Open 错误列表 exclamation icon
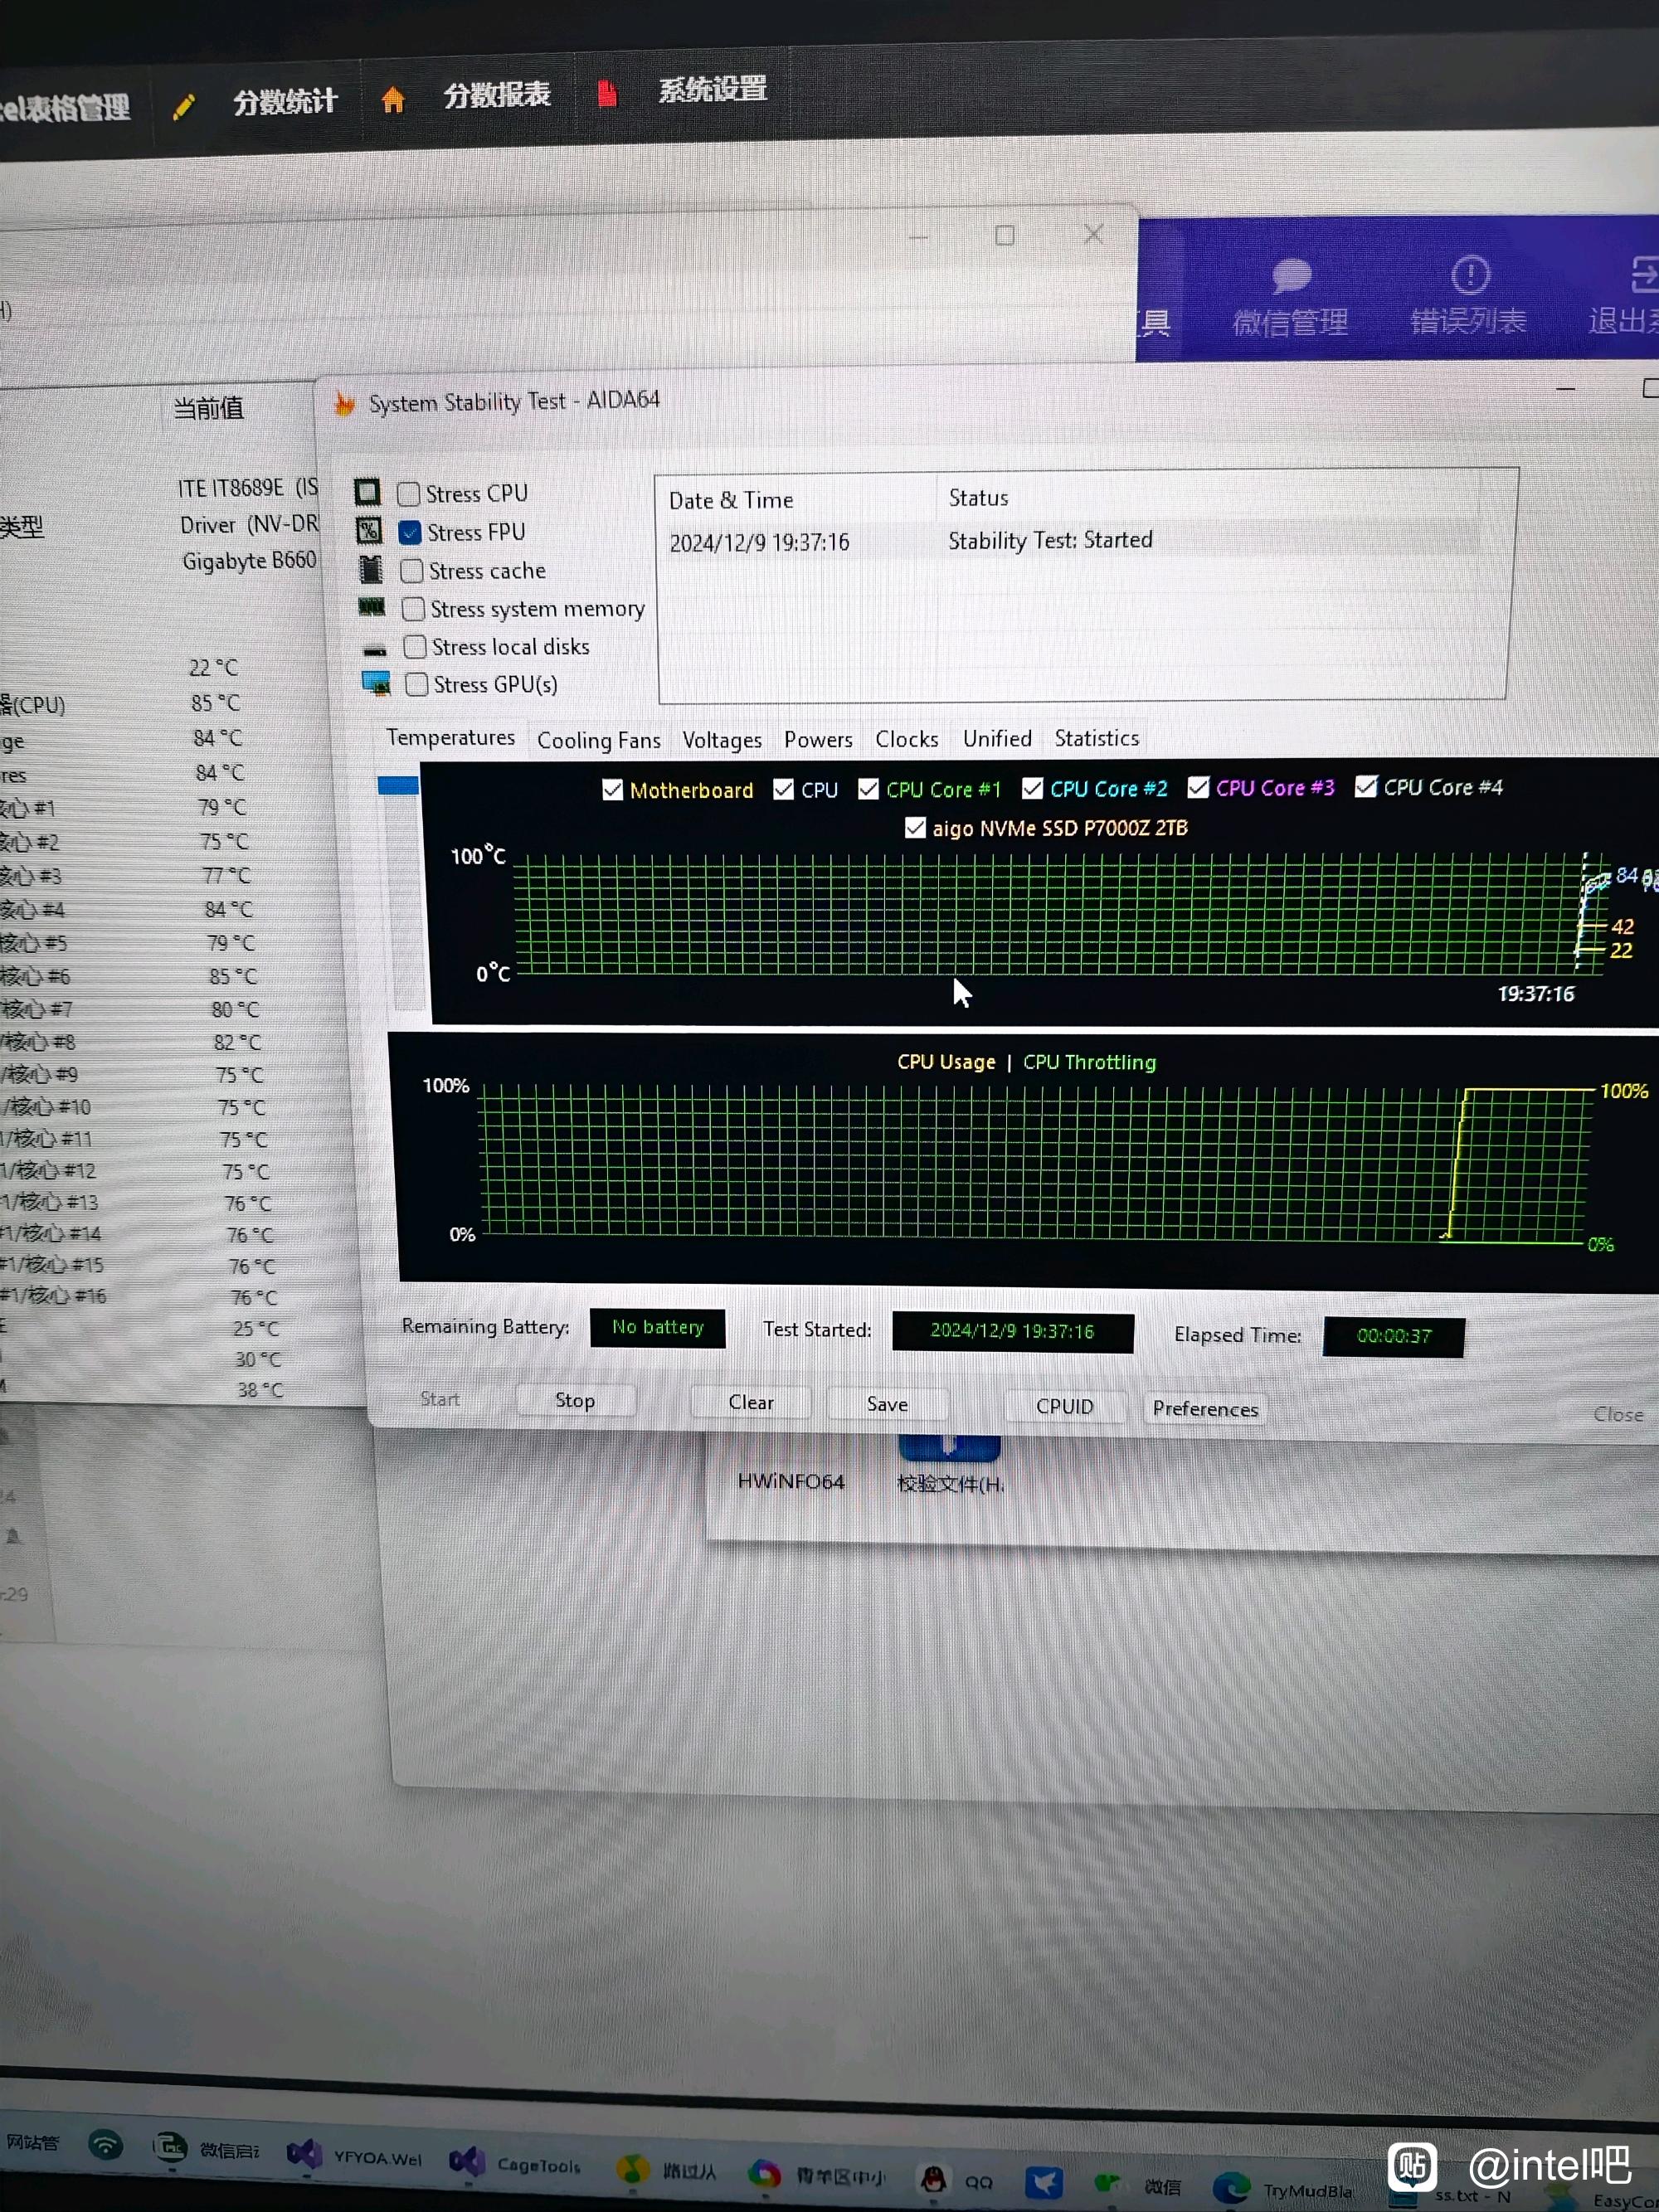 point(1470,274)
